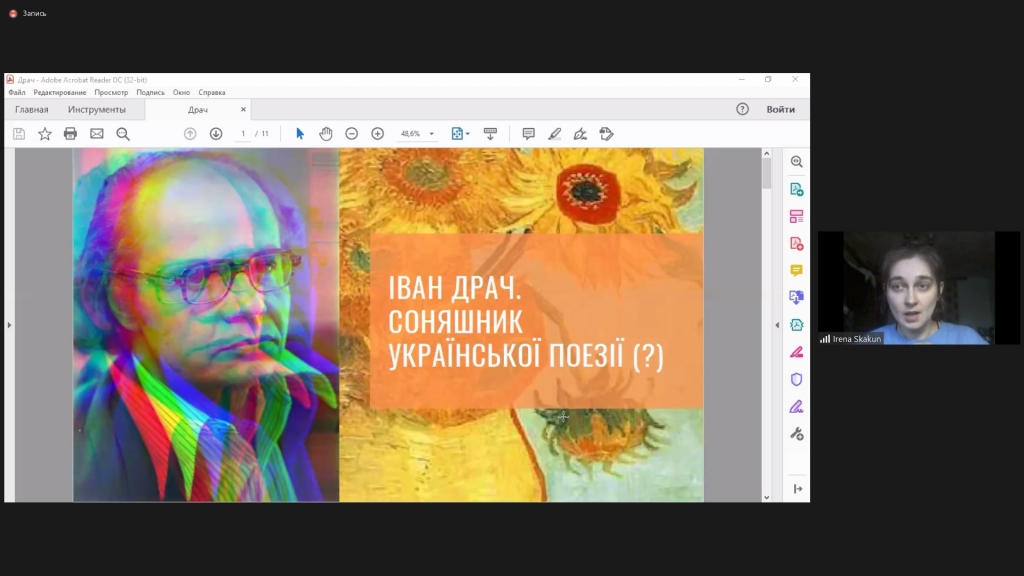The height and width of the screenshot is (576, 1024).
Task: Switch to the Главная tab
Action: (x=31, y=110)
